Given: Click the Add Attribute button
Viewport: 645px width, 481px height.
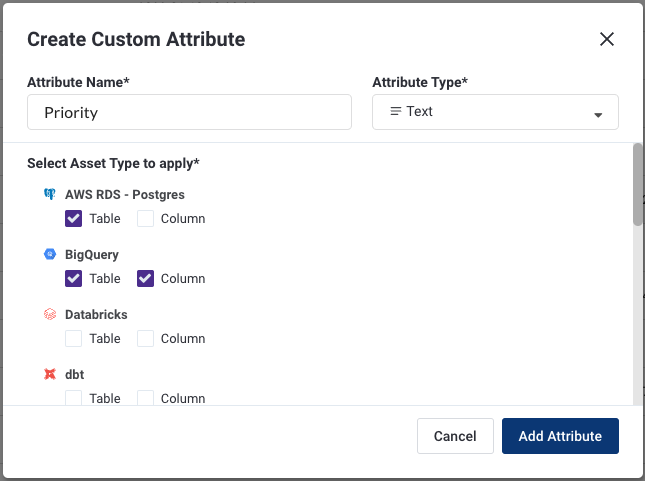Looking at the screenshot, I should point(560,436).
